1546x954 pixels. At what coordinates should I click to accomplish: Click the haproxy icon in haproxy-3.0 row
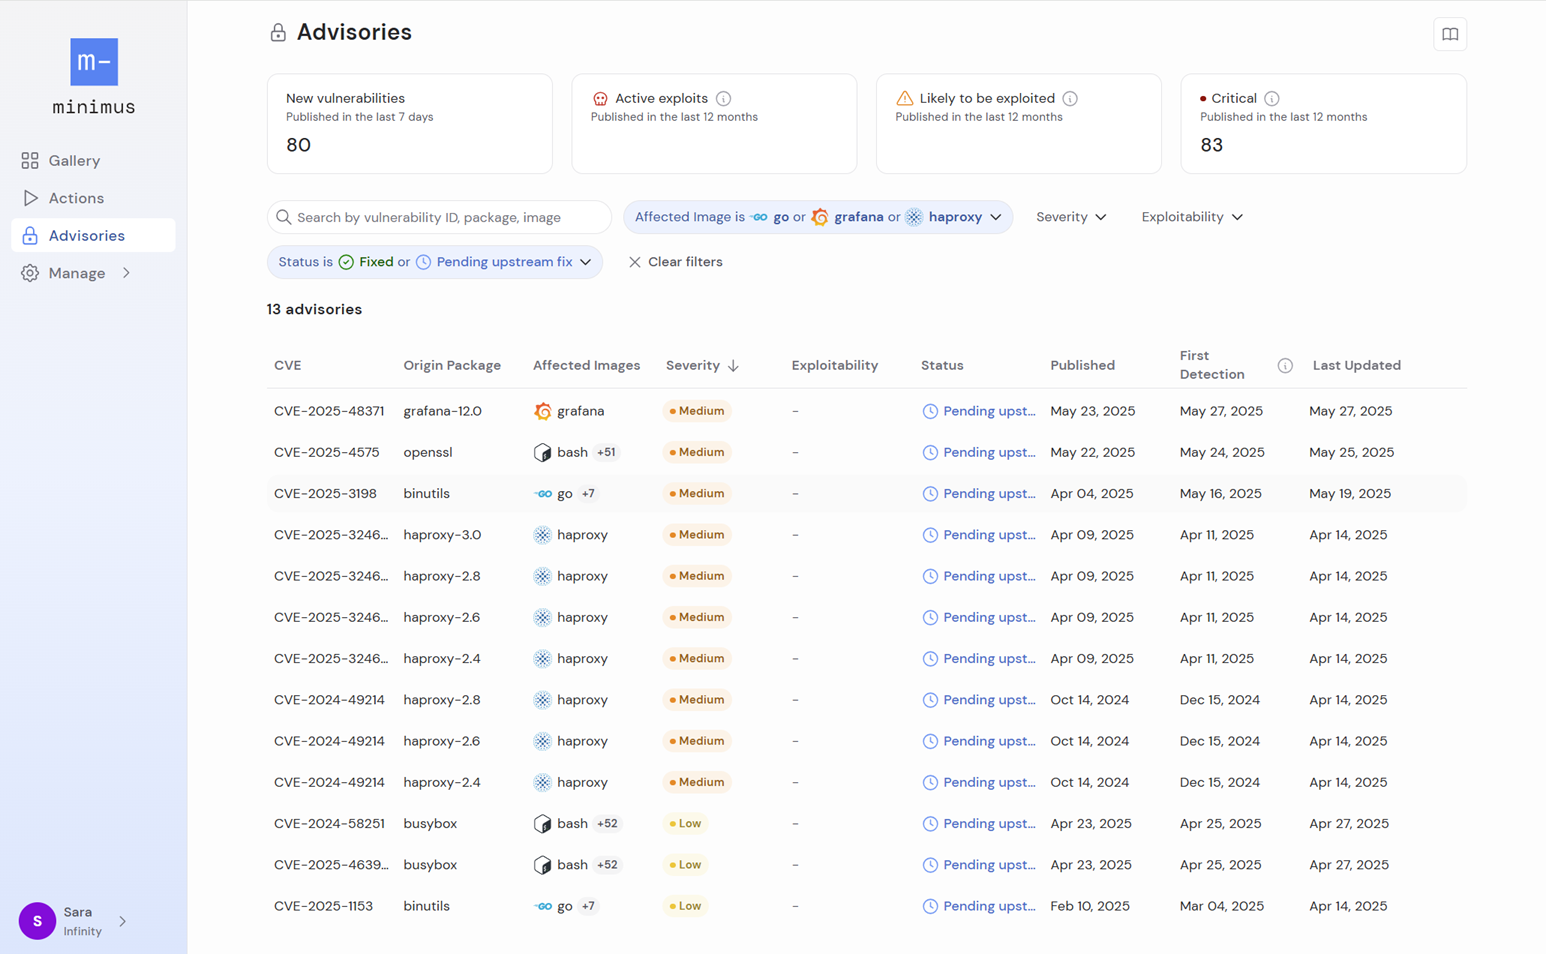click(542, 535)
